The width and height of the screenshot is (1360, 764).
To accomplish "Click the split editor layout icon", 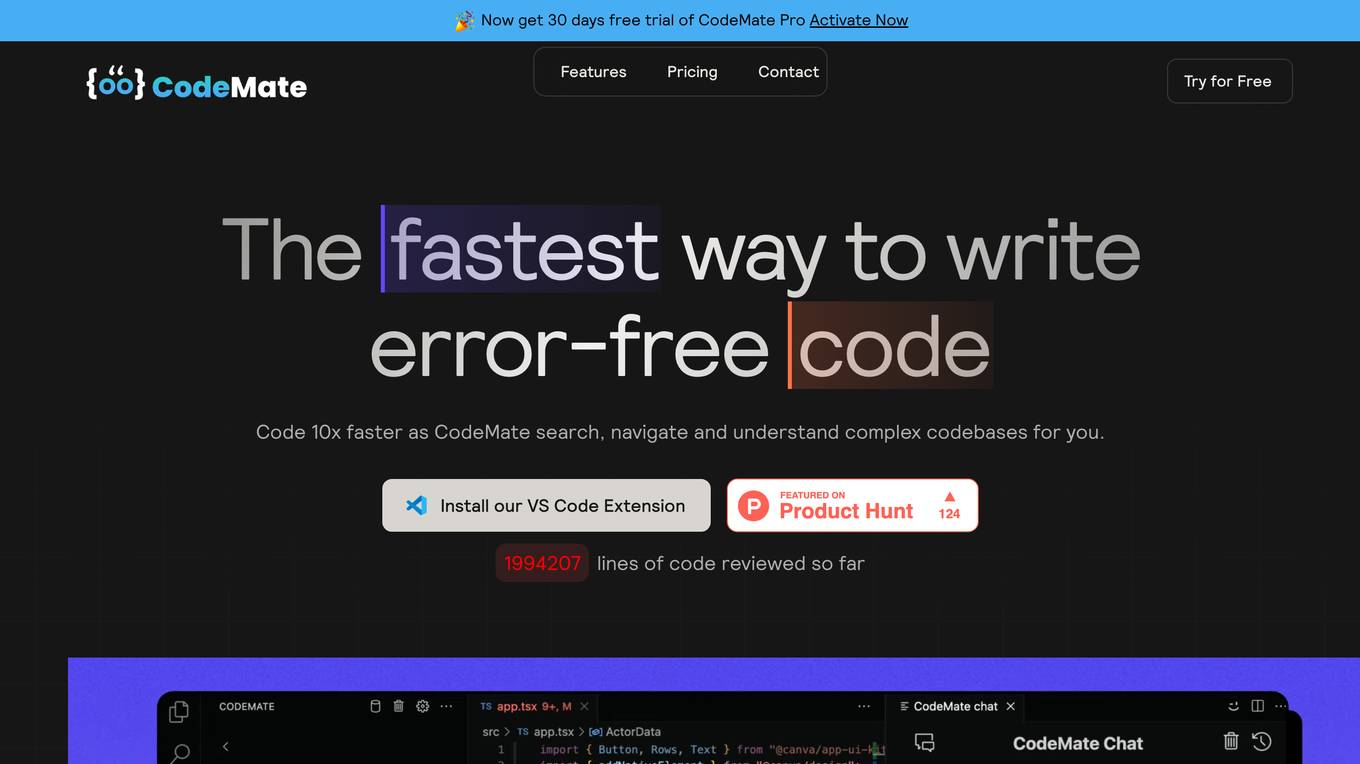I will coord(1257,706).
